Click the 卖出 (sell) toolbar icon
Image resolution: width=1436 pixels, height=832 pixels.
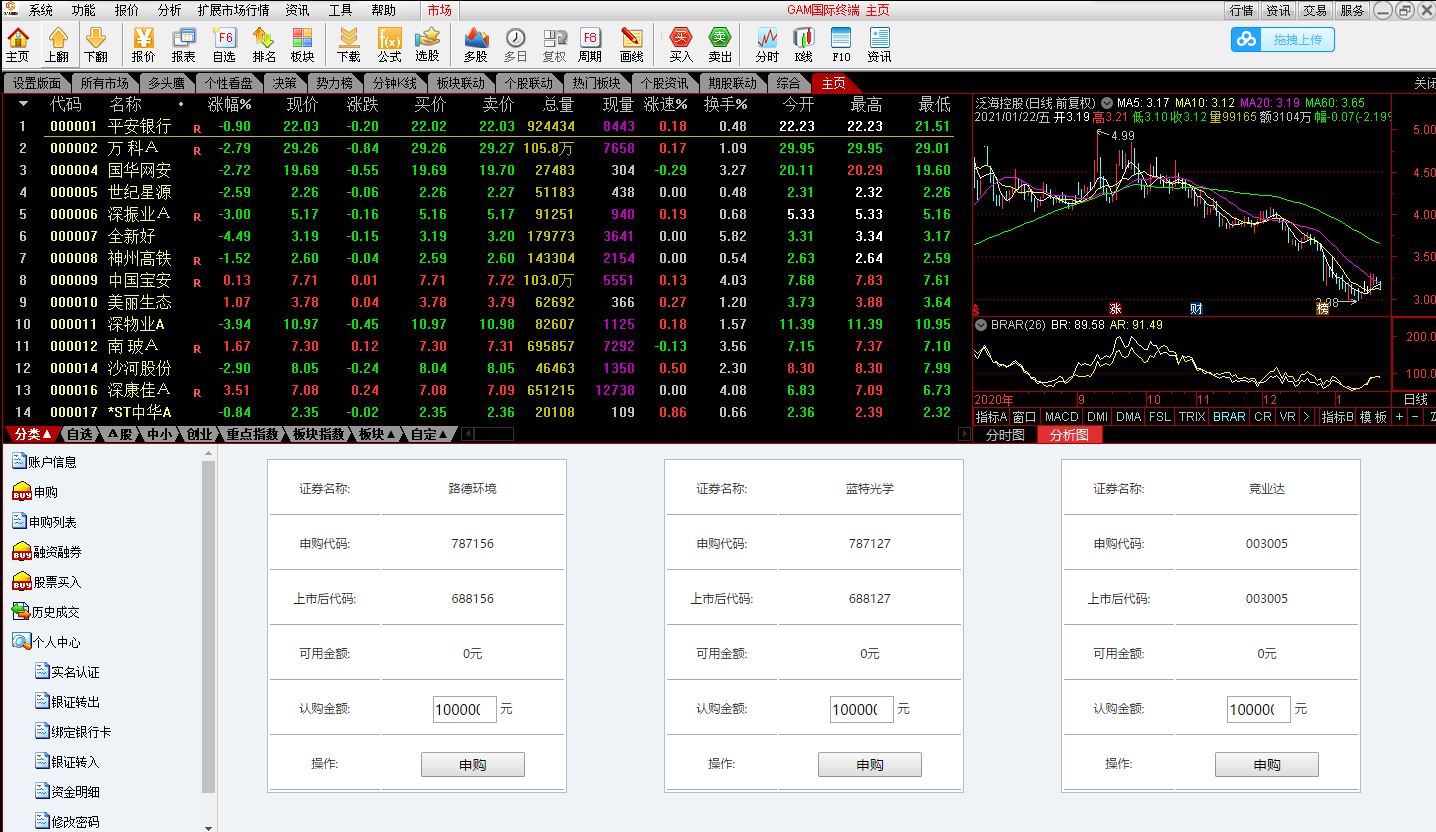point(720,45)
